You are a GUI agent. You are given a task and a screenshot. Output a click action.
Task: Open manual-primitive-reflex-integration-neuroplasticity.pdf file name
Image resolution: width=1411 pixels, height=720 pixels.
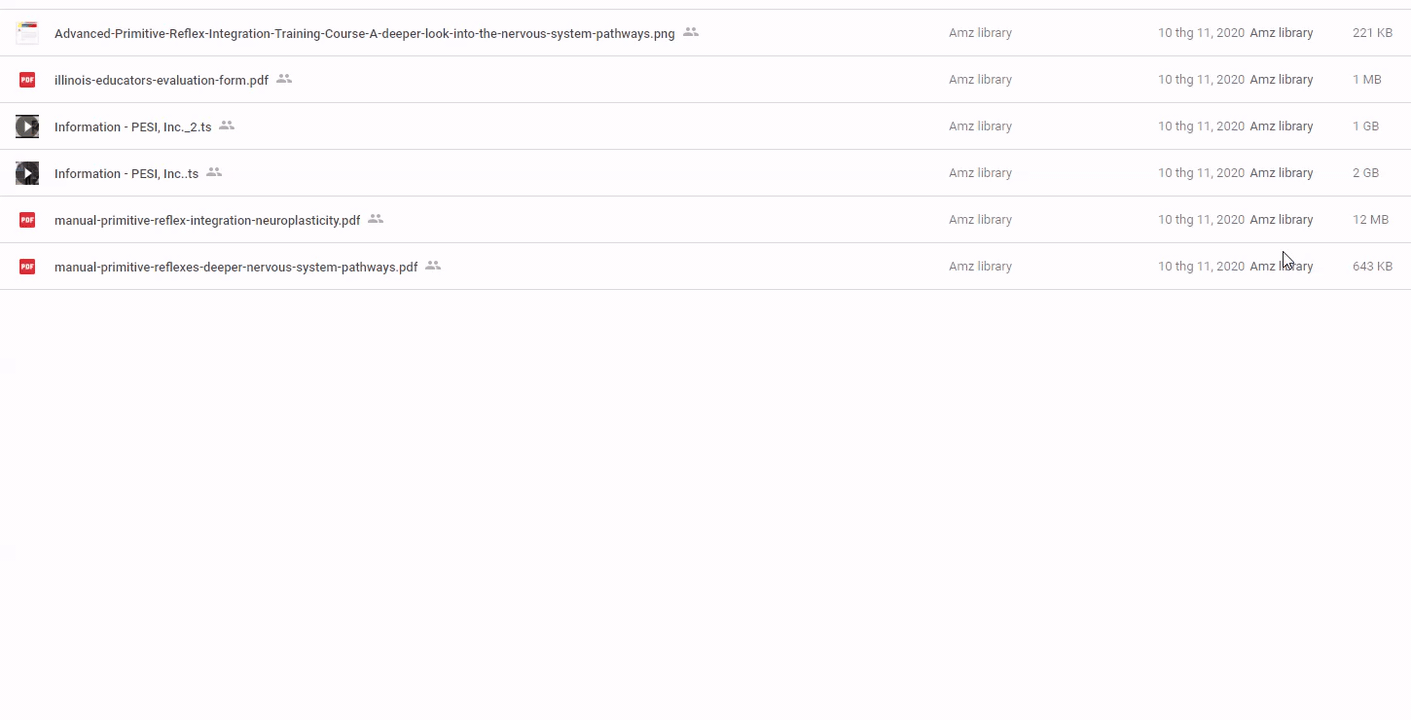pyautogui.click(x=207, y=221)
